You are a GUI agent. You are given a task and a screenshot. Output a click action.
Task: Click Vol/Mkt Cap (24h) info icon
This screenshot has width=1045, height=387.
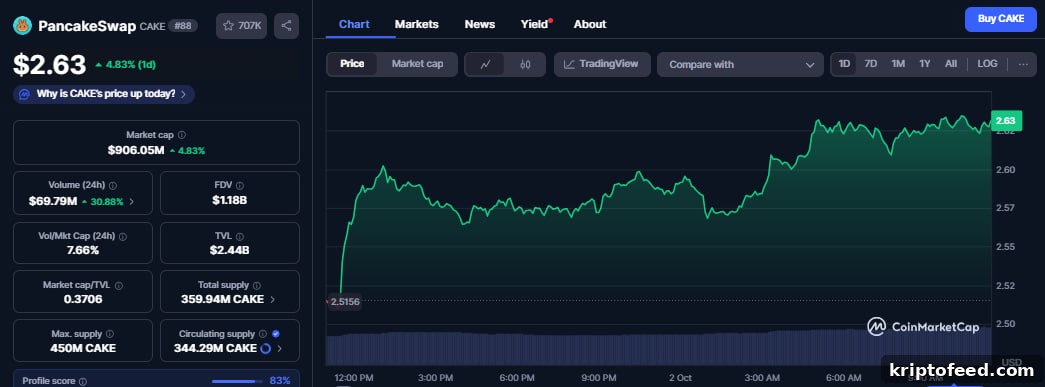click(x=123, y=236)
